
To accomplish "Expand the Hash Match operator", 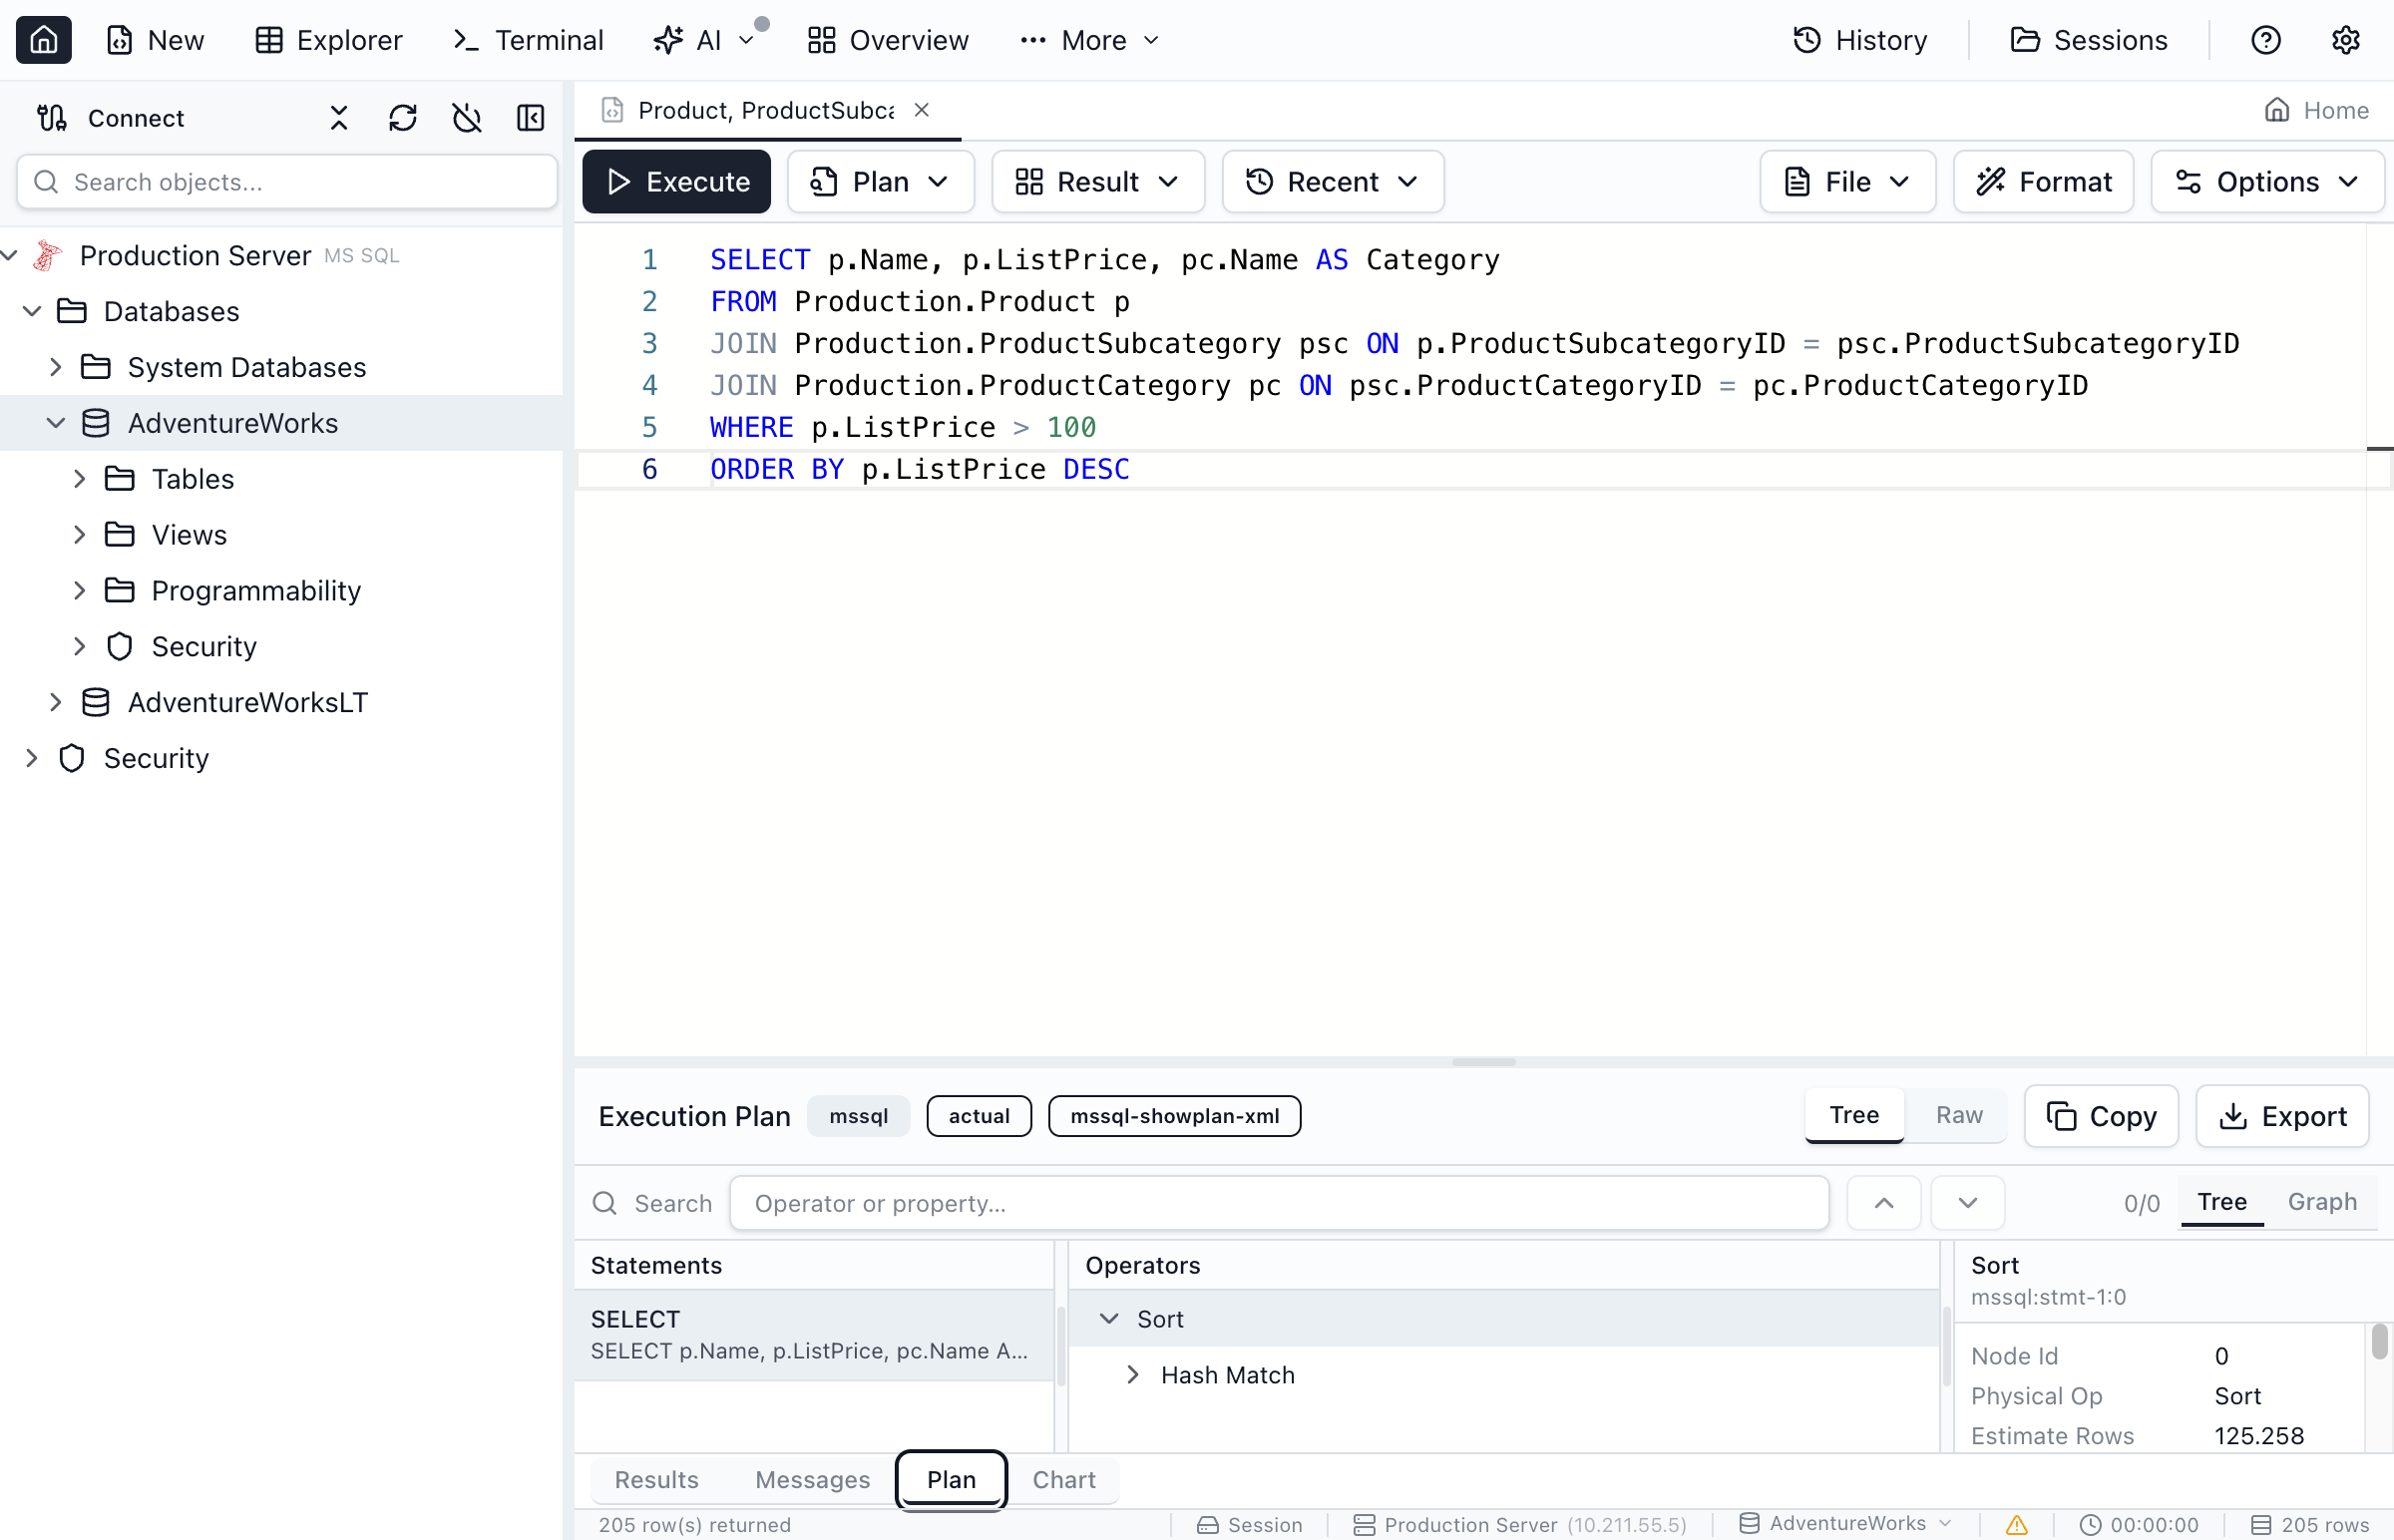I will point(1132,1375).
